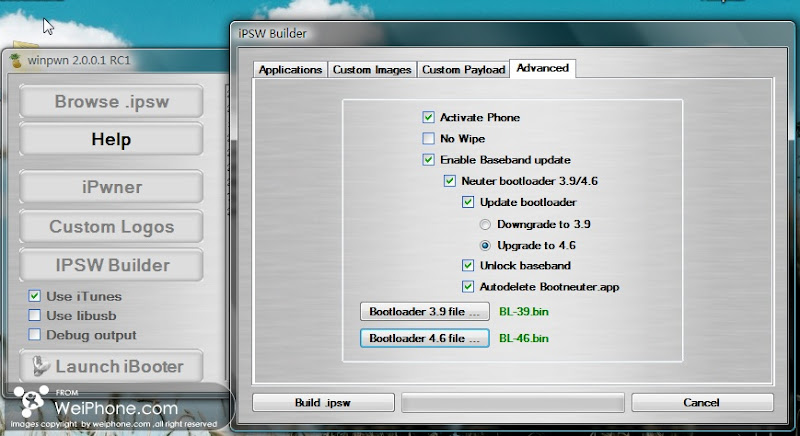Screen dimensions: 800x436
Task: Toggle Autodelete Bootneuter.app checkbox
Action: pyautogui.click(x=468, y=287)
